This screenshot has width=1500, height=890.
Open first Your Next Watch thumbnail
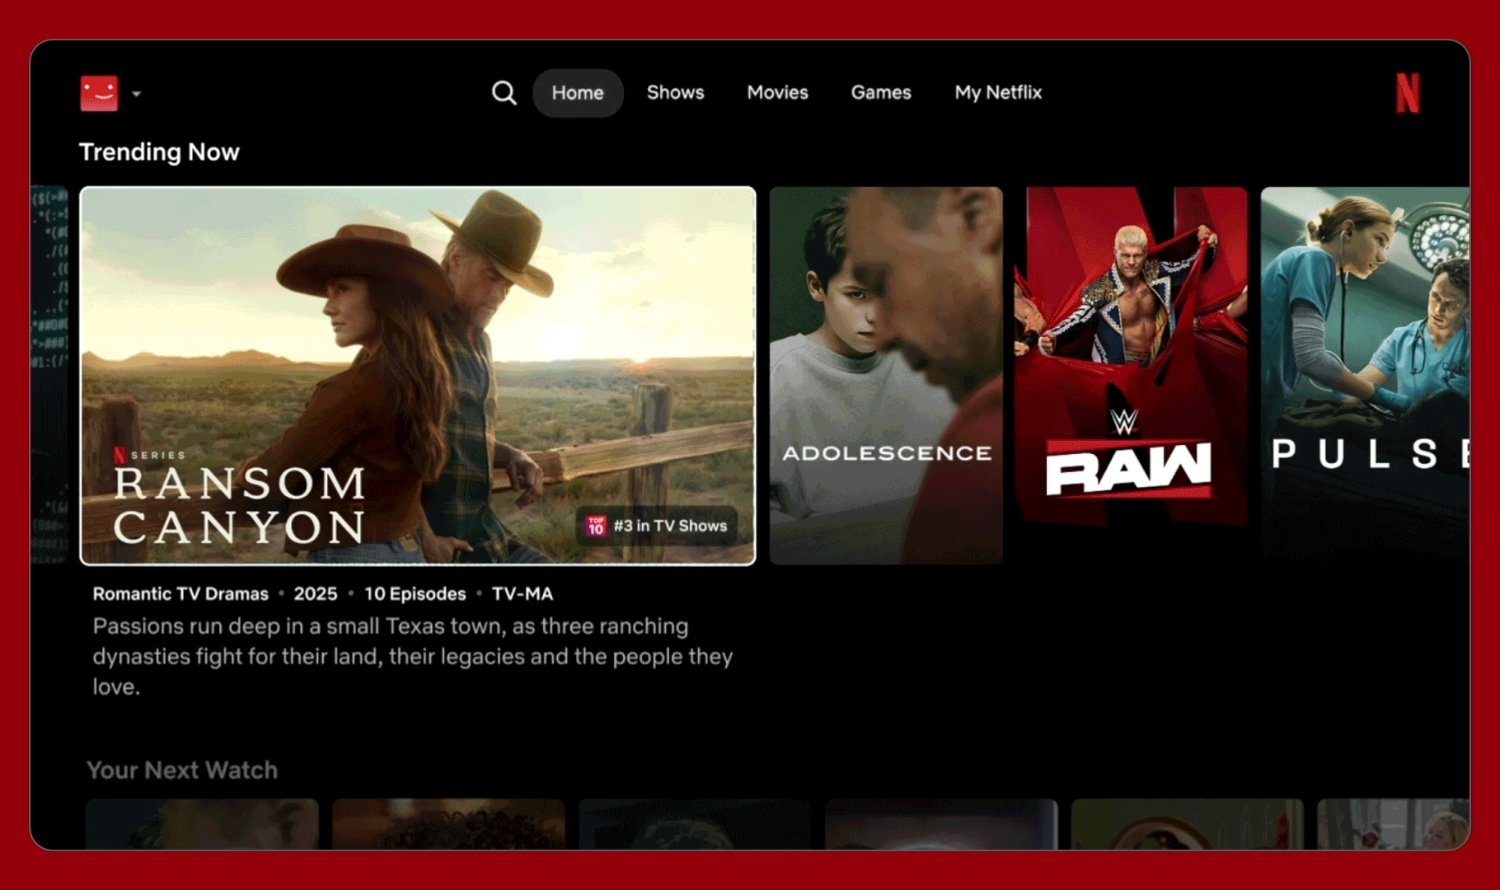pos(202,824)
